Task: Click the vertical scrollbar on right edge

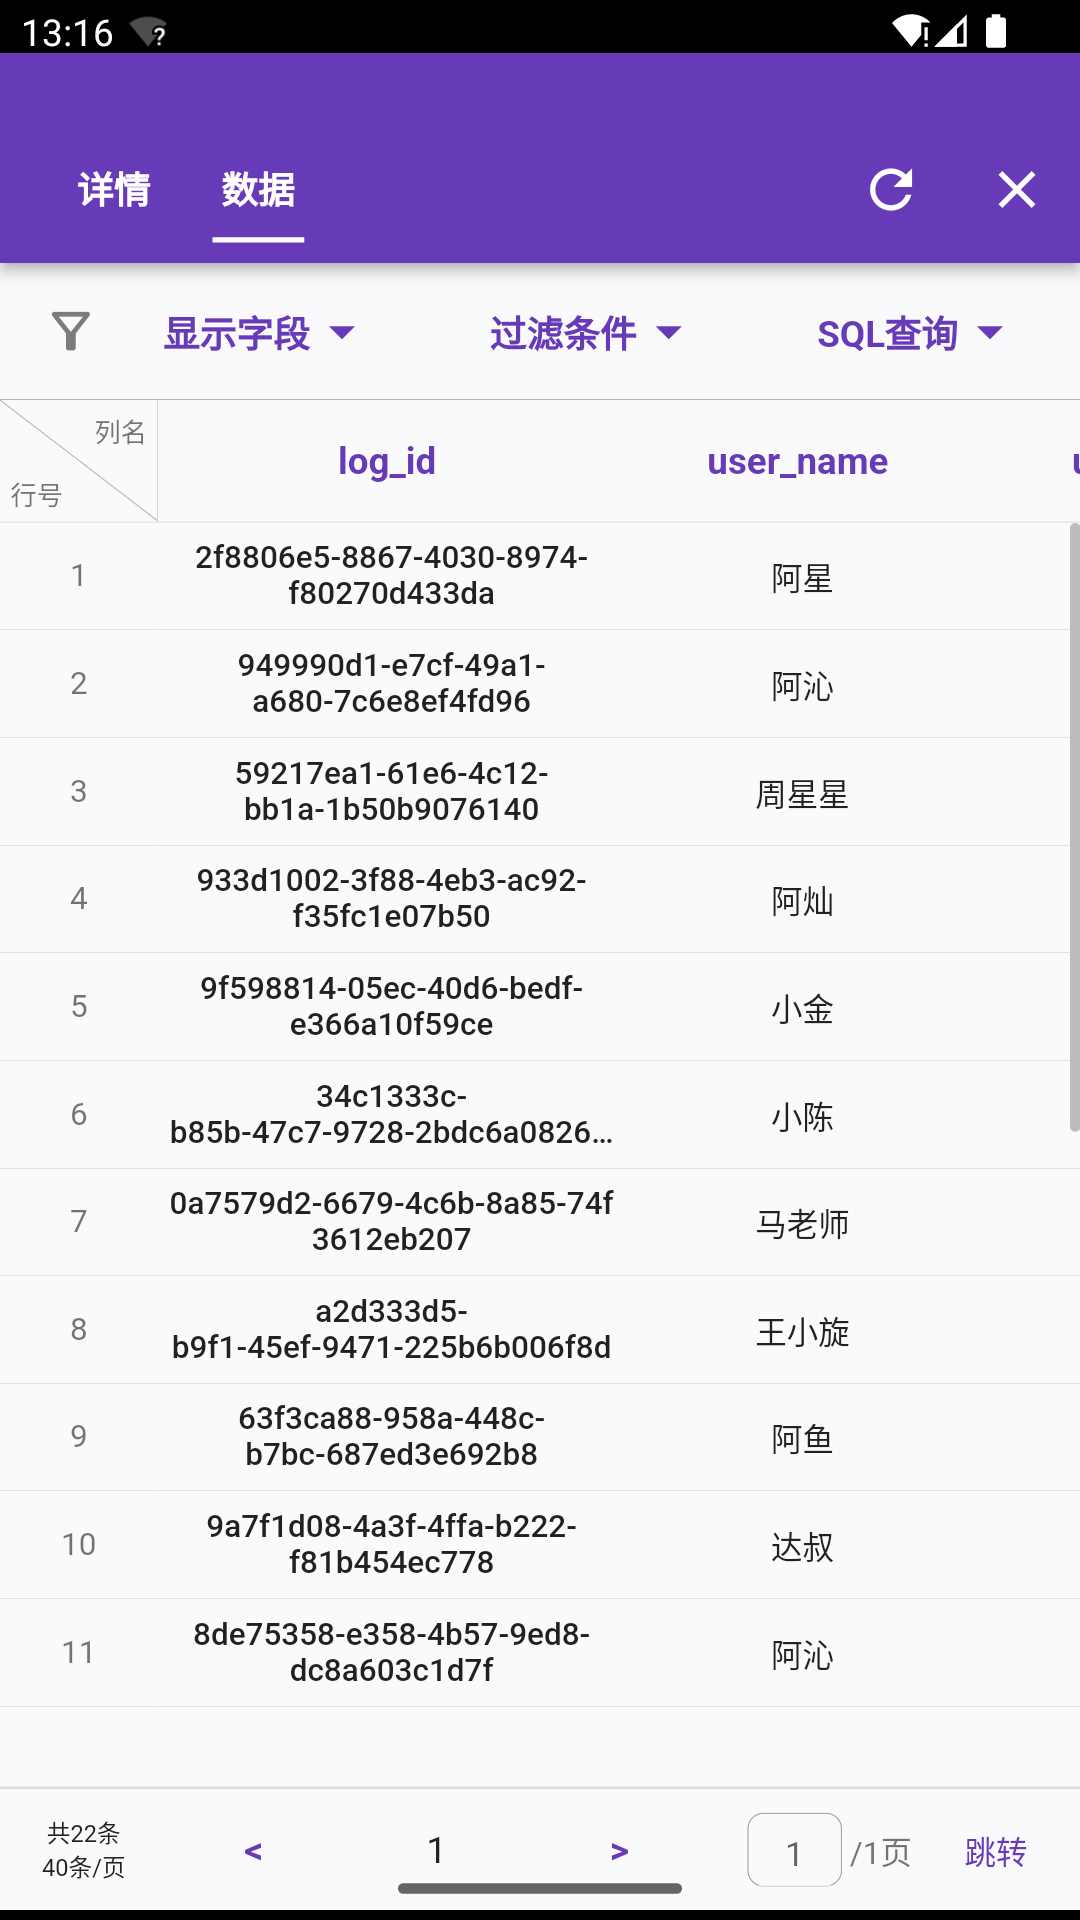Action: click(1074, 826)
